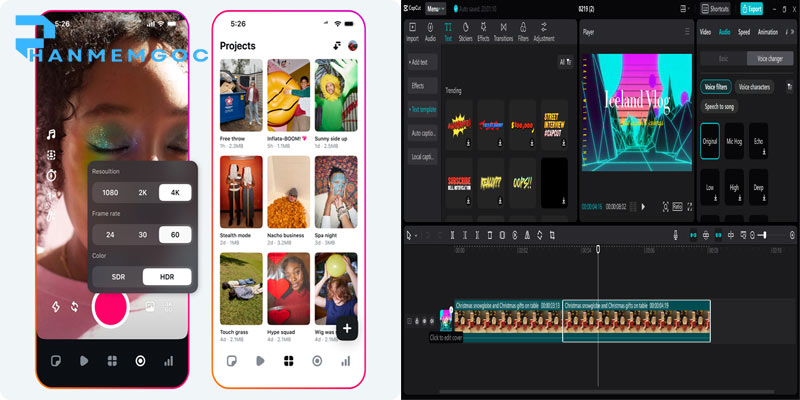Screen dimensions: 800x400
Task: Click the Add text button
Action: pos(422,62)
